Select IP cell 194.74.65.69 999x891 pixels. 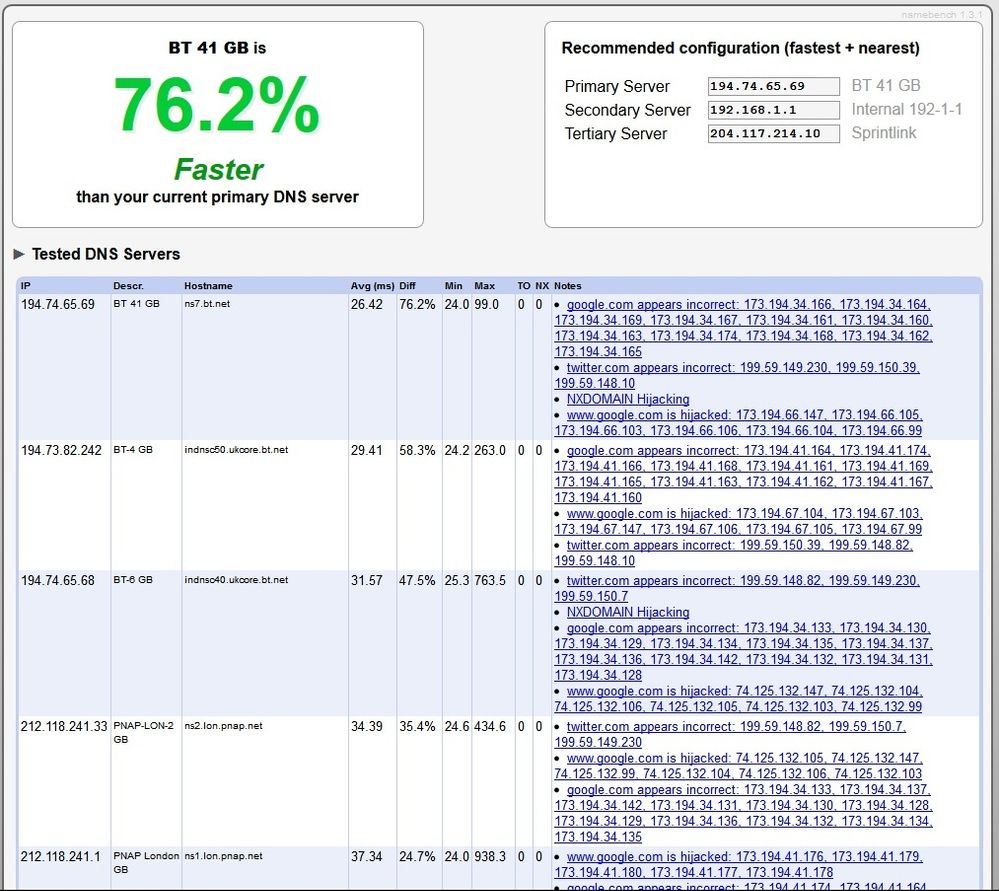tap(57, 305)
